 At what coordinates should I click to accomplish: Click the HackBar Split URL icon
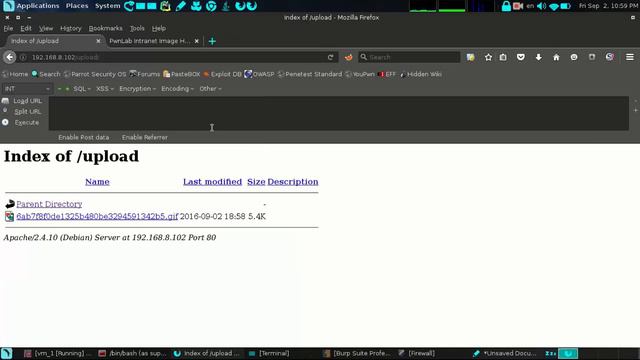(5, 111)
